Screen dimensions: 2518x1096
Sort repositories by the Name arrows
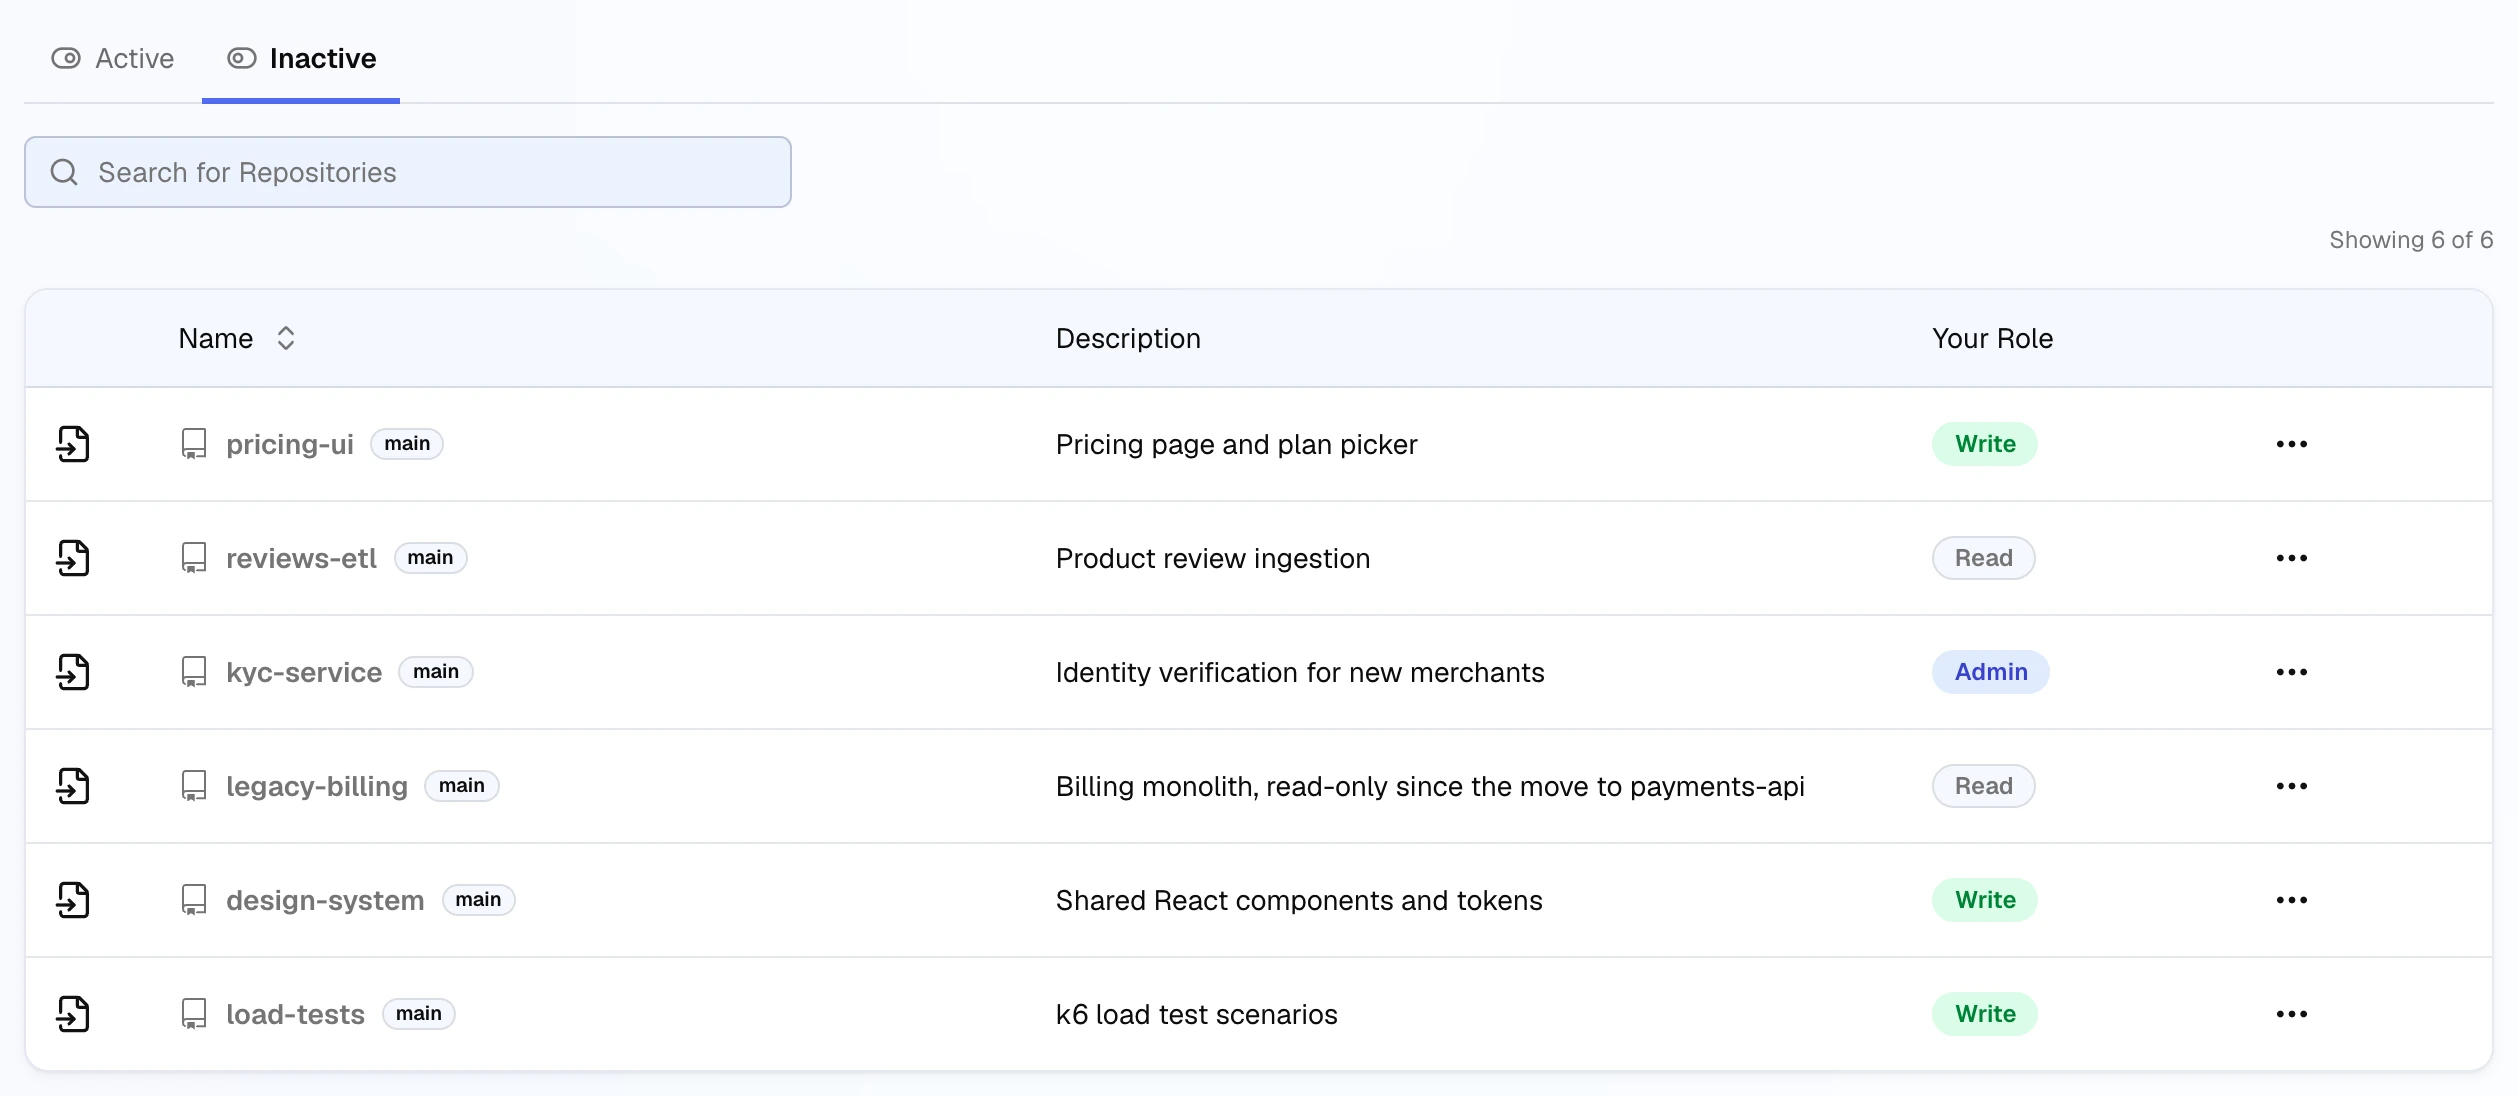click(286, 338)
